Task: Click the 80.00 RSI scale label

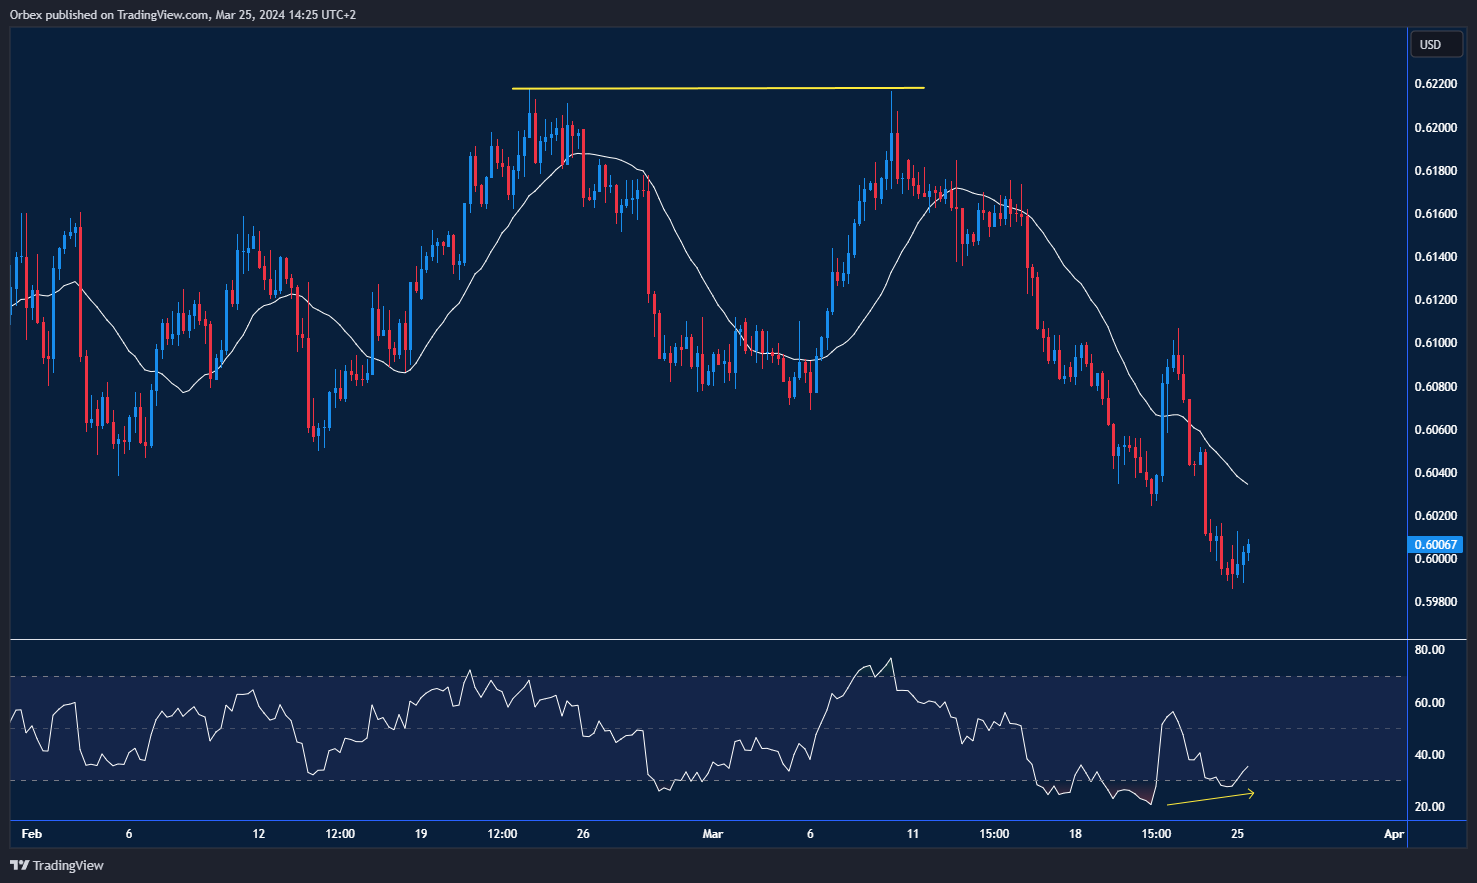Action: 1428,649
